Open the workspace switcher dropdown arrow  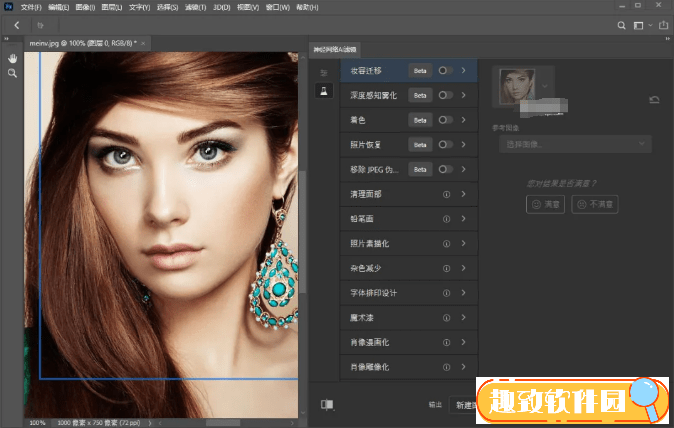[650, 25]
